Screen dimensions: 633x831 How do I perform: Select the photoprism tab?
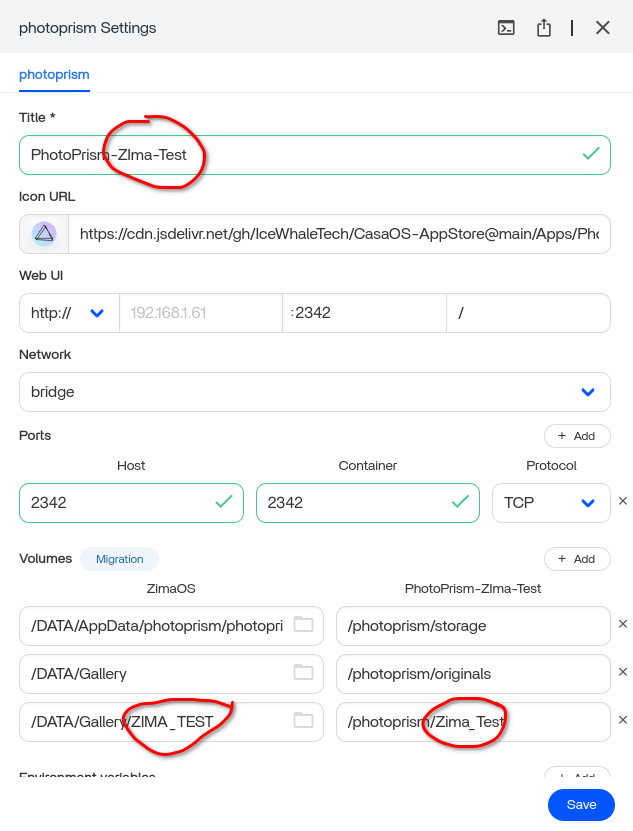click(x=54, y=75)
